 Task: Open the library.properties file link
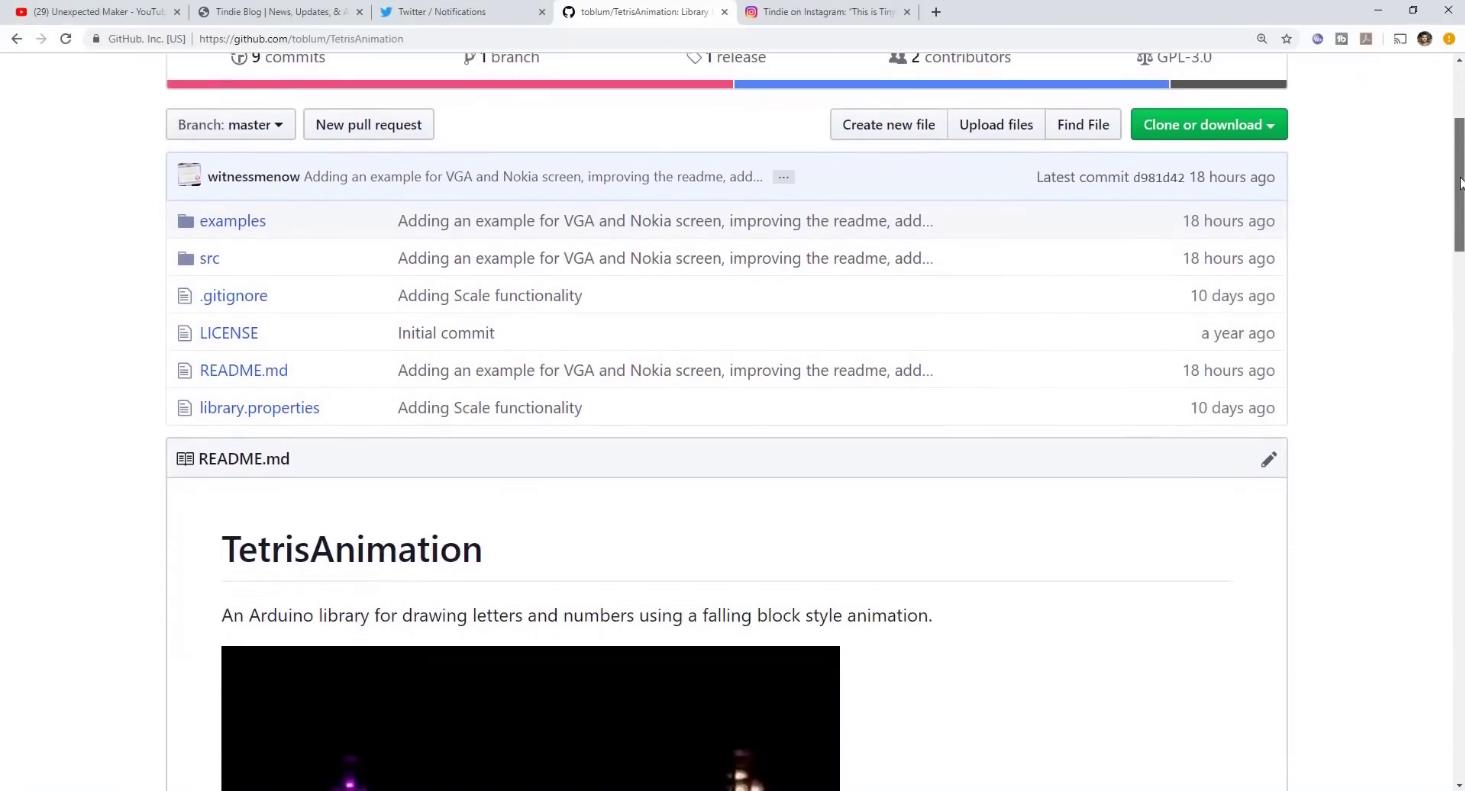tap(259, 408)
